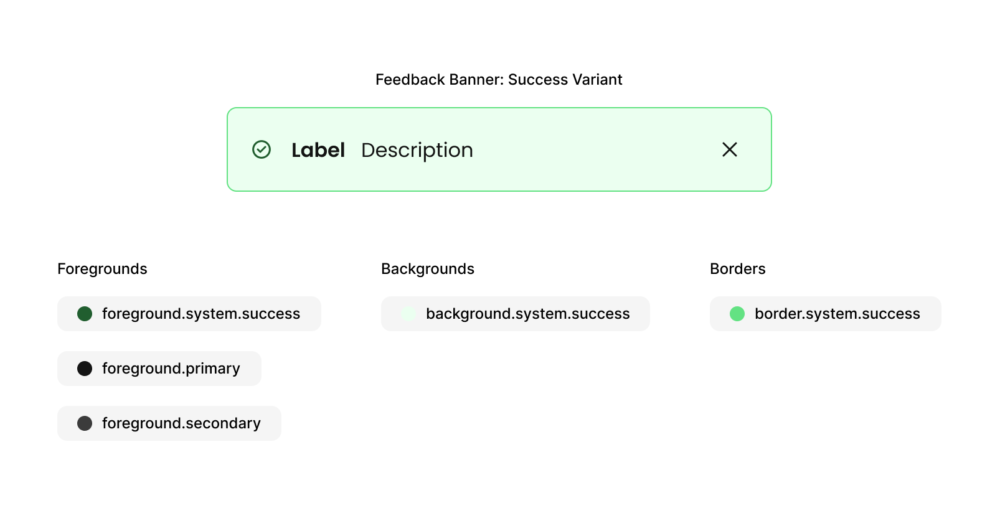The image size is (1000, 513).
Task: Select the background.system.success token chip
Action: tap(515, 314)
